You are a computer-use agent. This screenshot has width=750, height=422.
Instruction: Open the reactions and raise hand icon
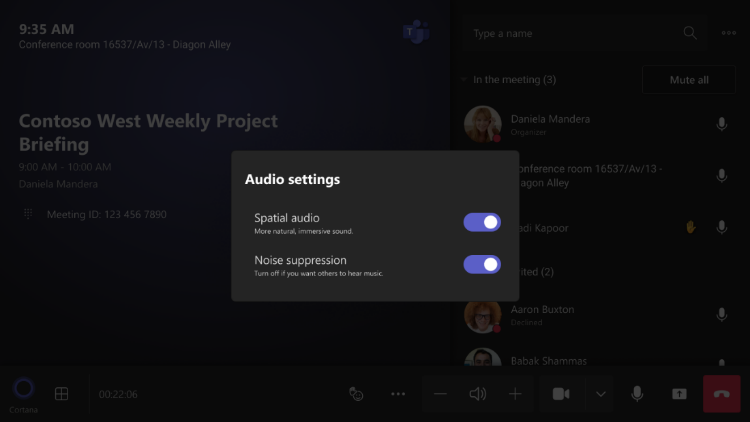pos(356,394)
